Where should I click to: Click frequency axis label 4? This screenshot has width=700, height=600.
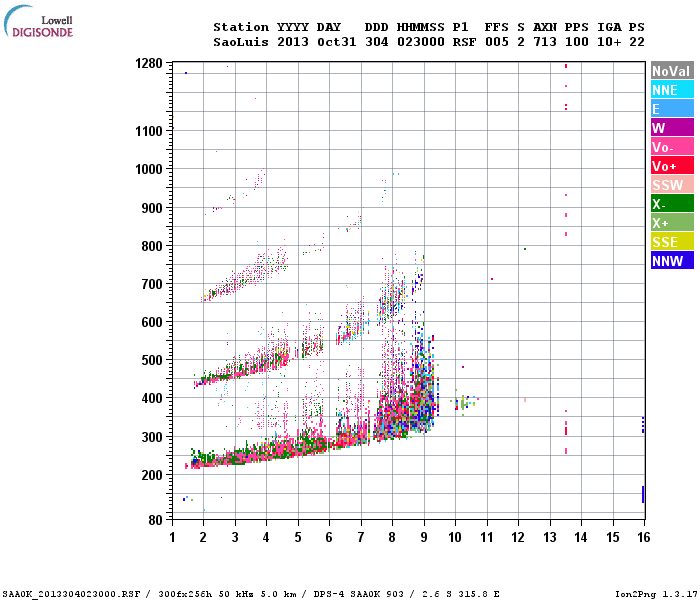coord(266,537)
